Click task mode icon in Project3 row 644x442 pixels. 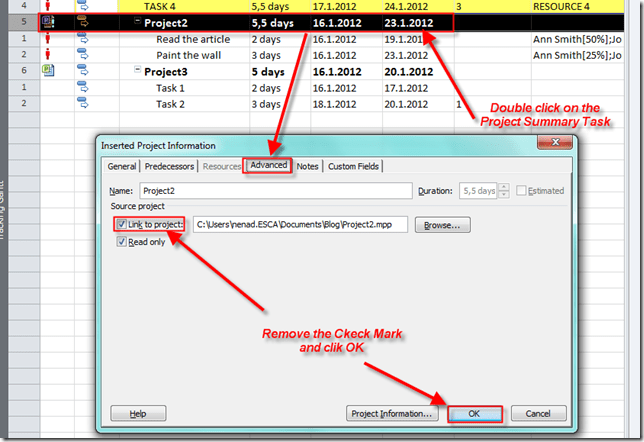coord(83,71)
